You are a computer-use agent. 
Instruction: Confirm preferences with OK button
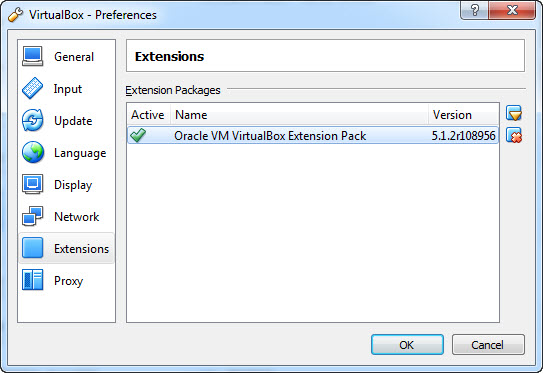pos(407,345)
